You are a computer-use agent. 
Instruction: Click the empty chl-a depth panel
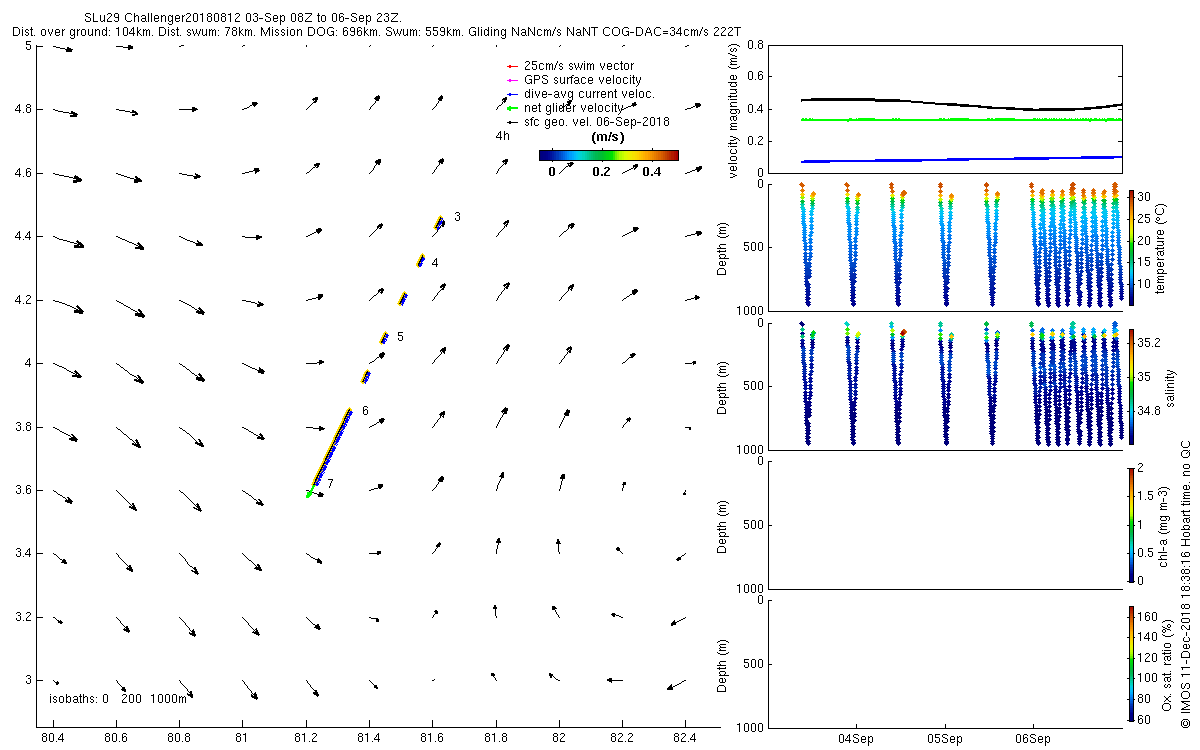pyautogui.click(x=944, y=525)
